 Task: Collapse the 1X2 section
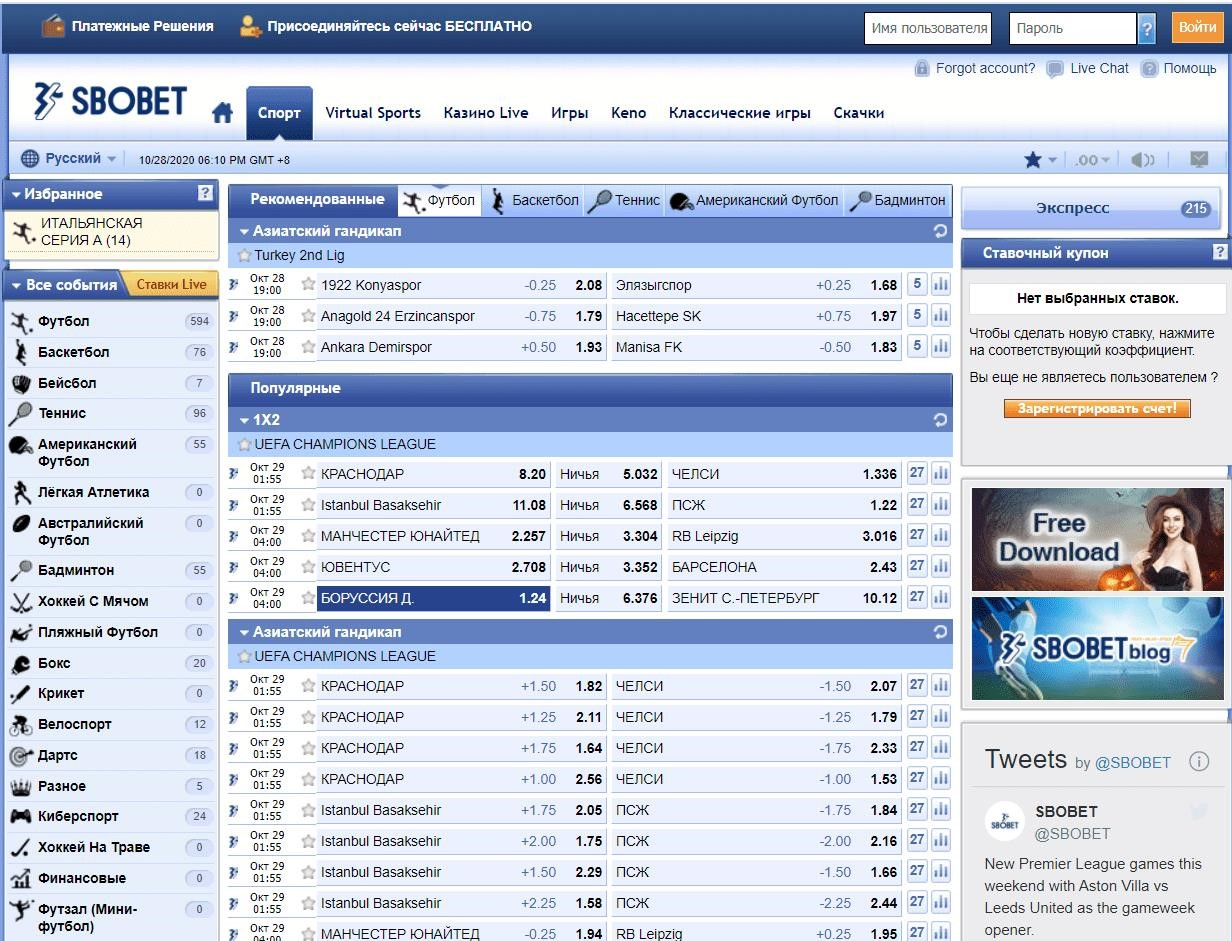[245, 420]
